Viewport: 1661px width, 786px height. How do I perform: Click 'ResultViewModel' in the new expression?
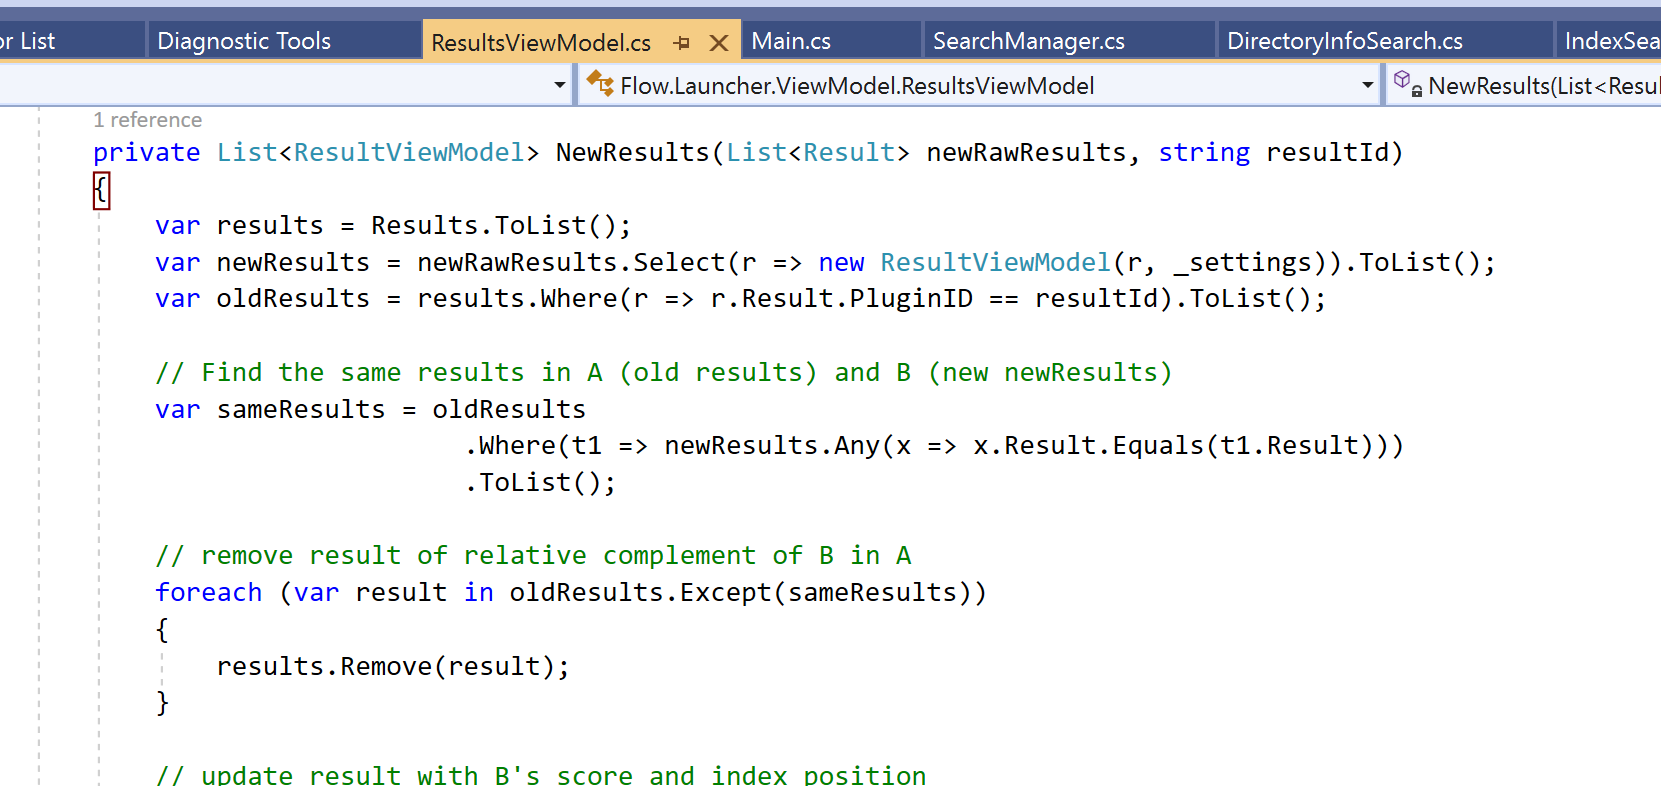click(995, 263)
